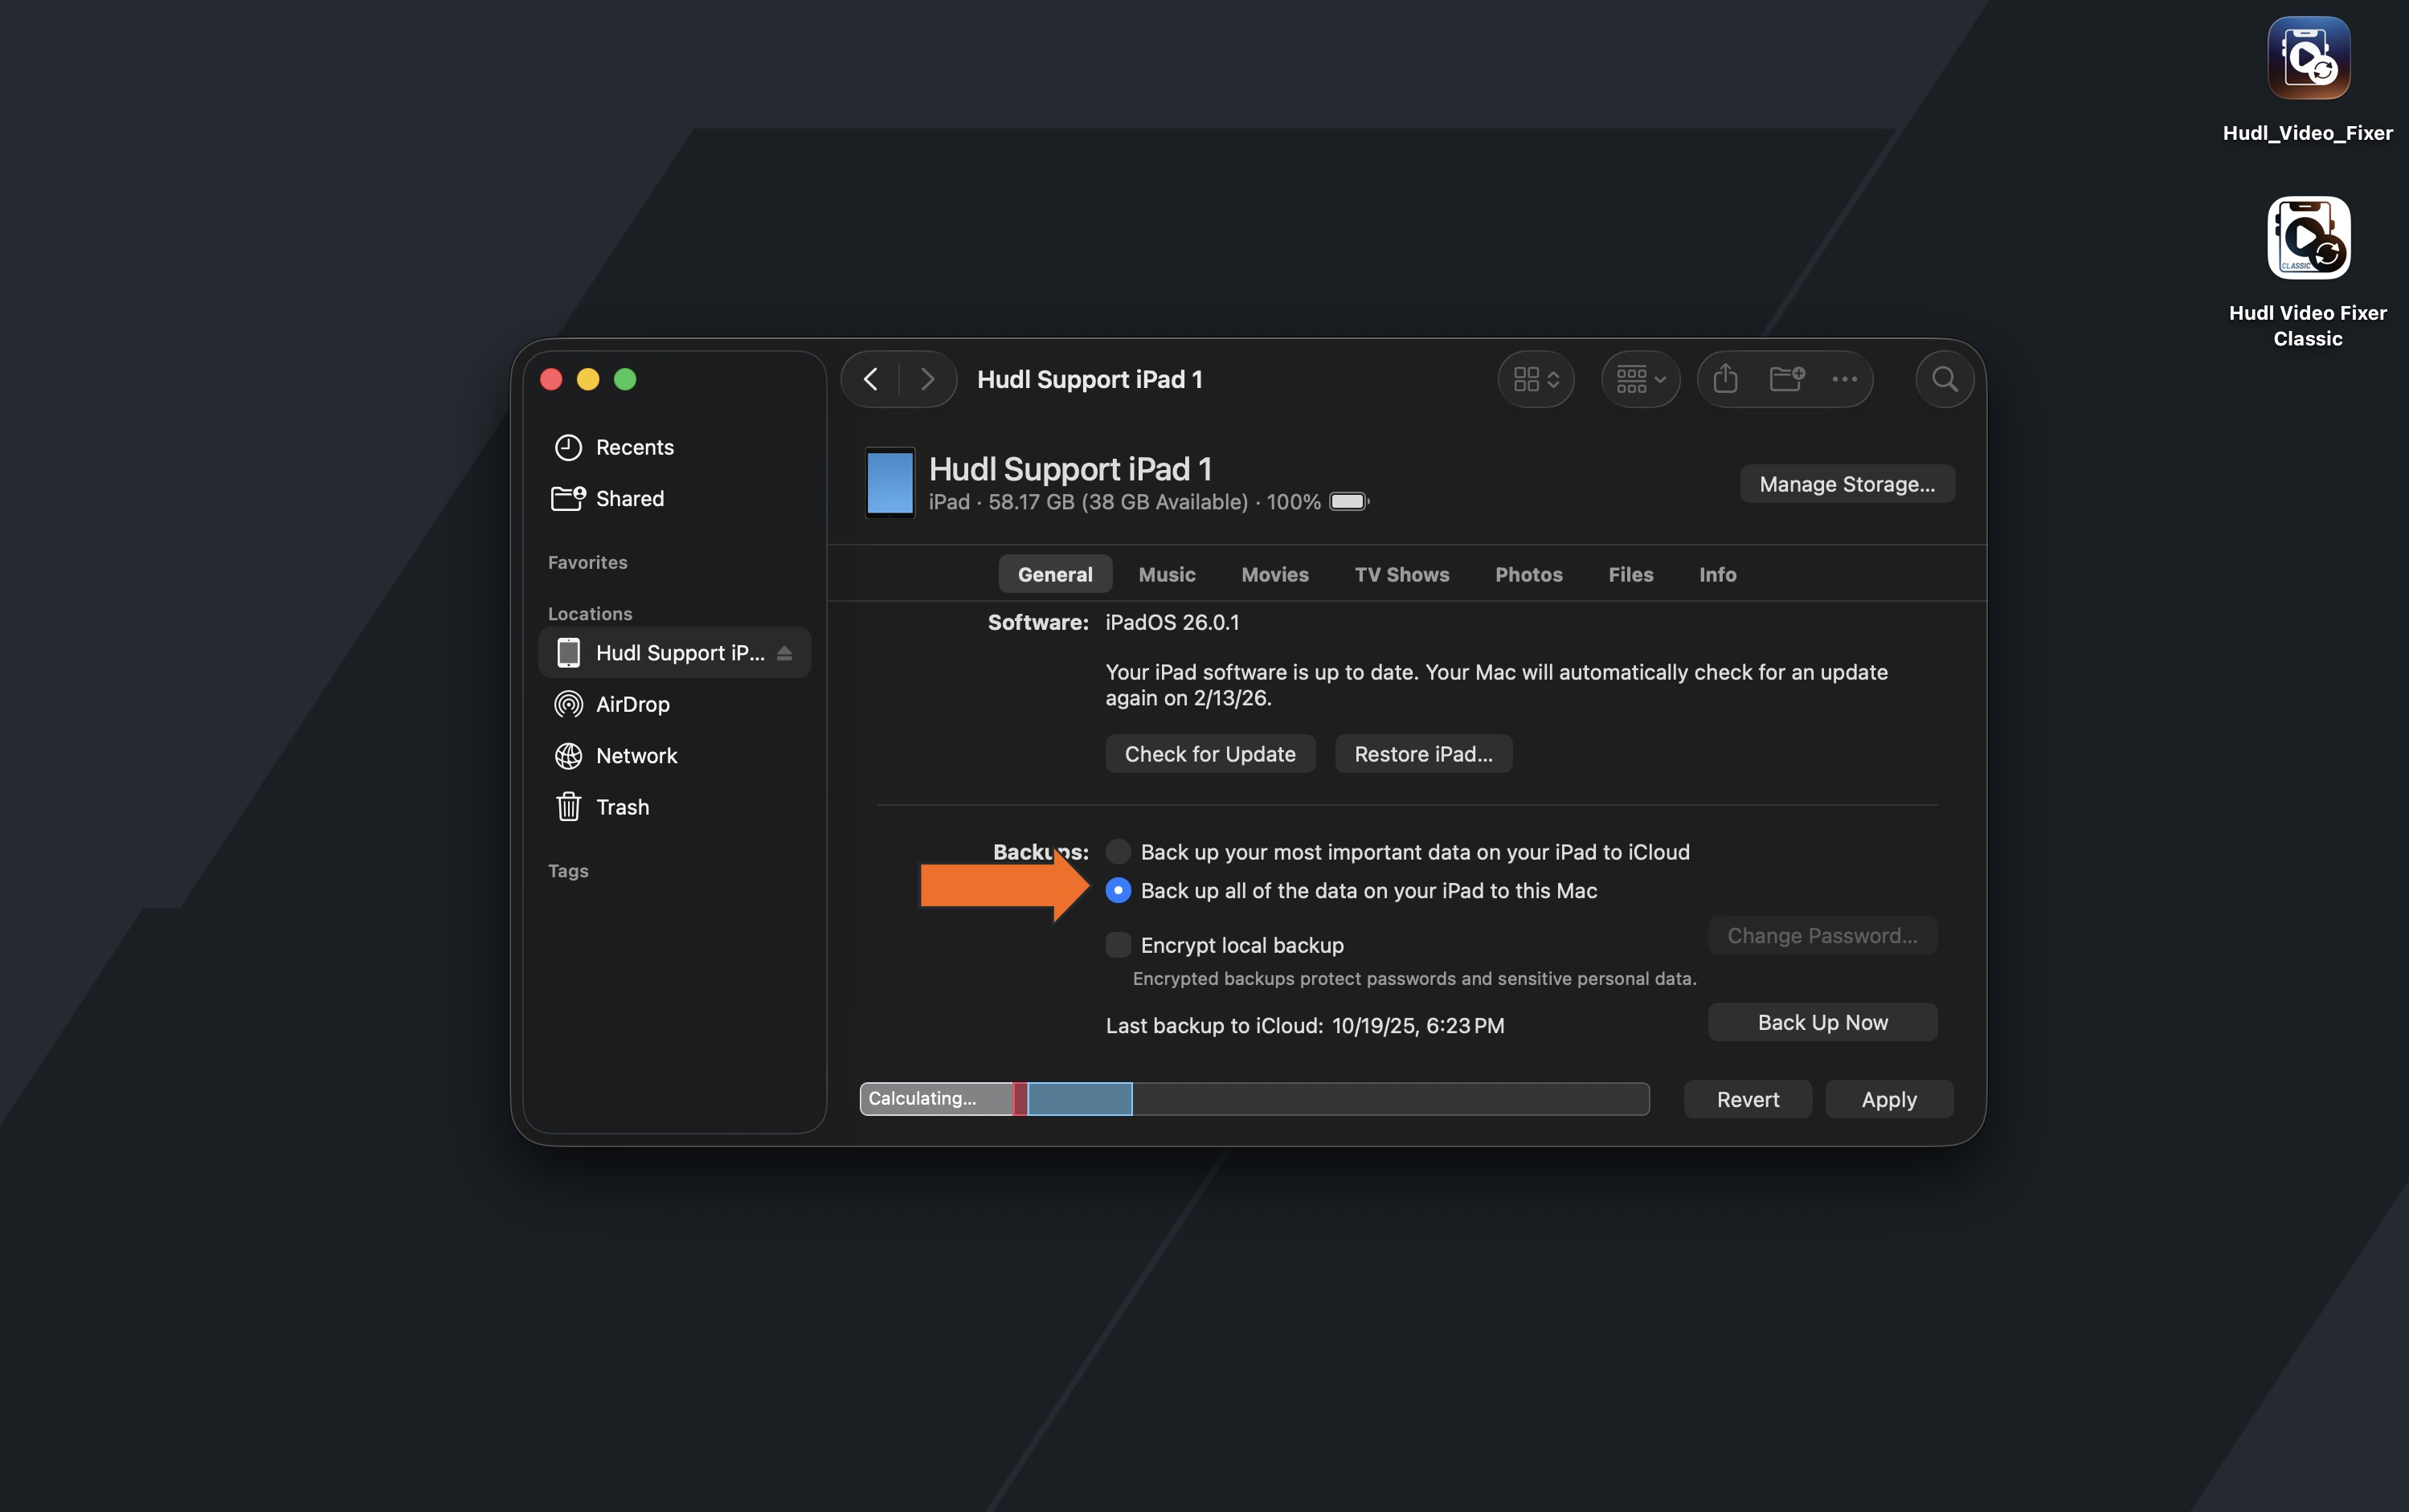Go back with the left chevron button

(871, 379)
